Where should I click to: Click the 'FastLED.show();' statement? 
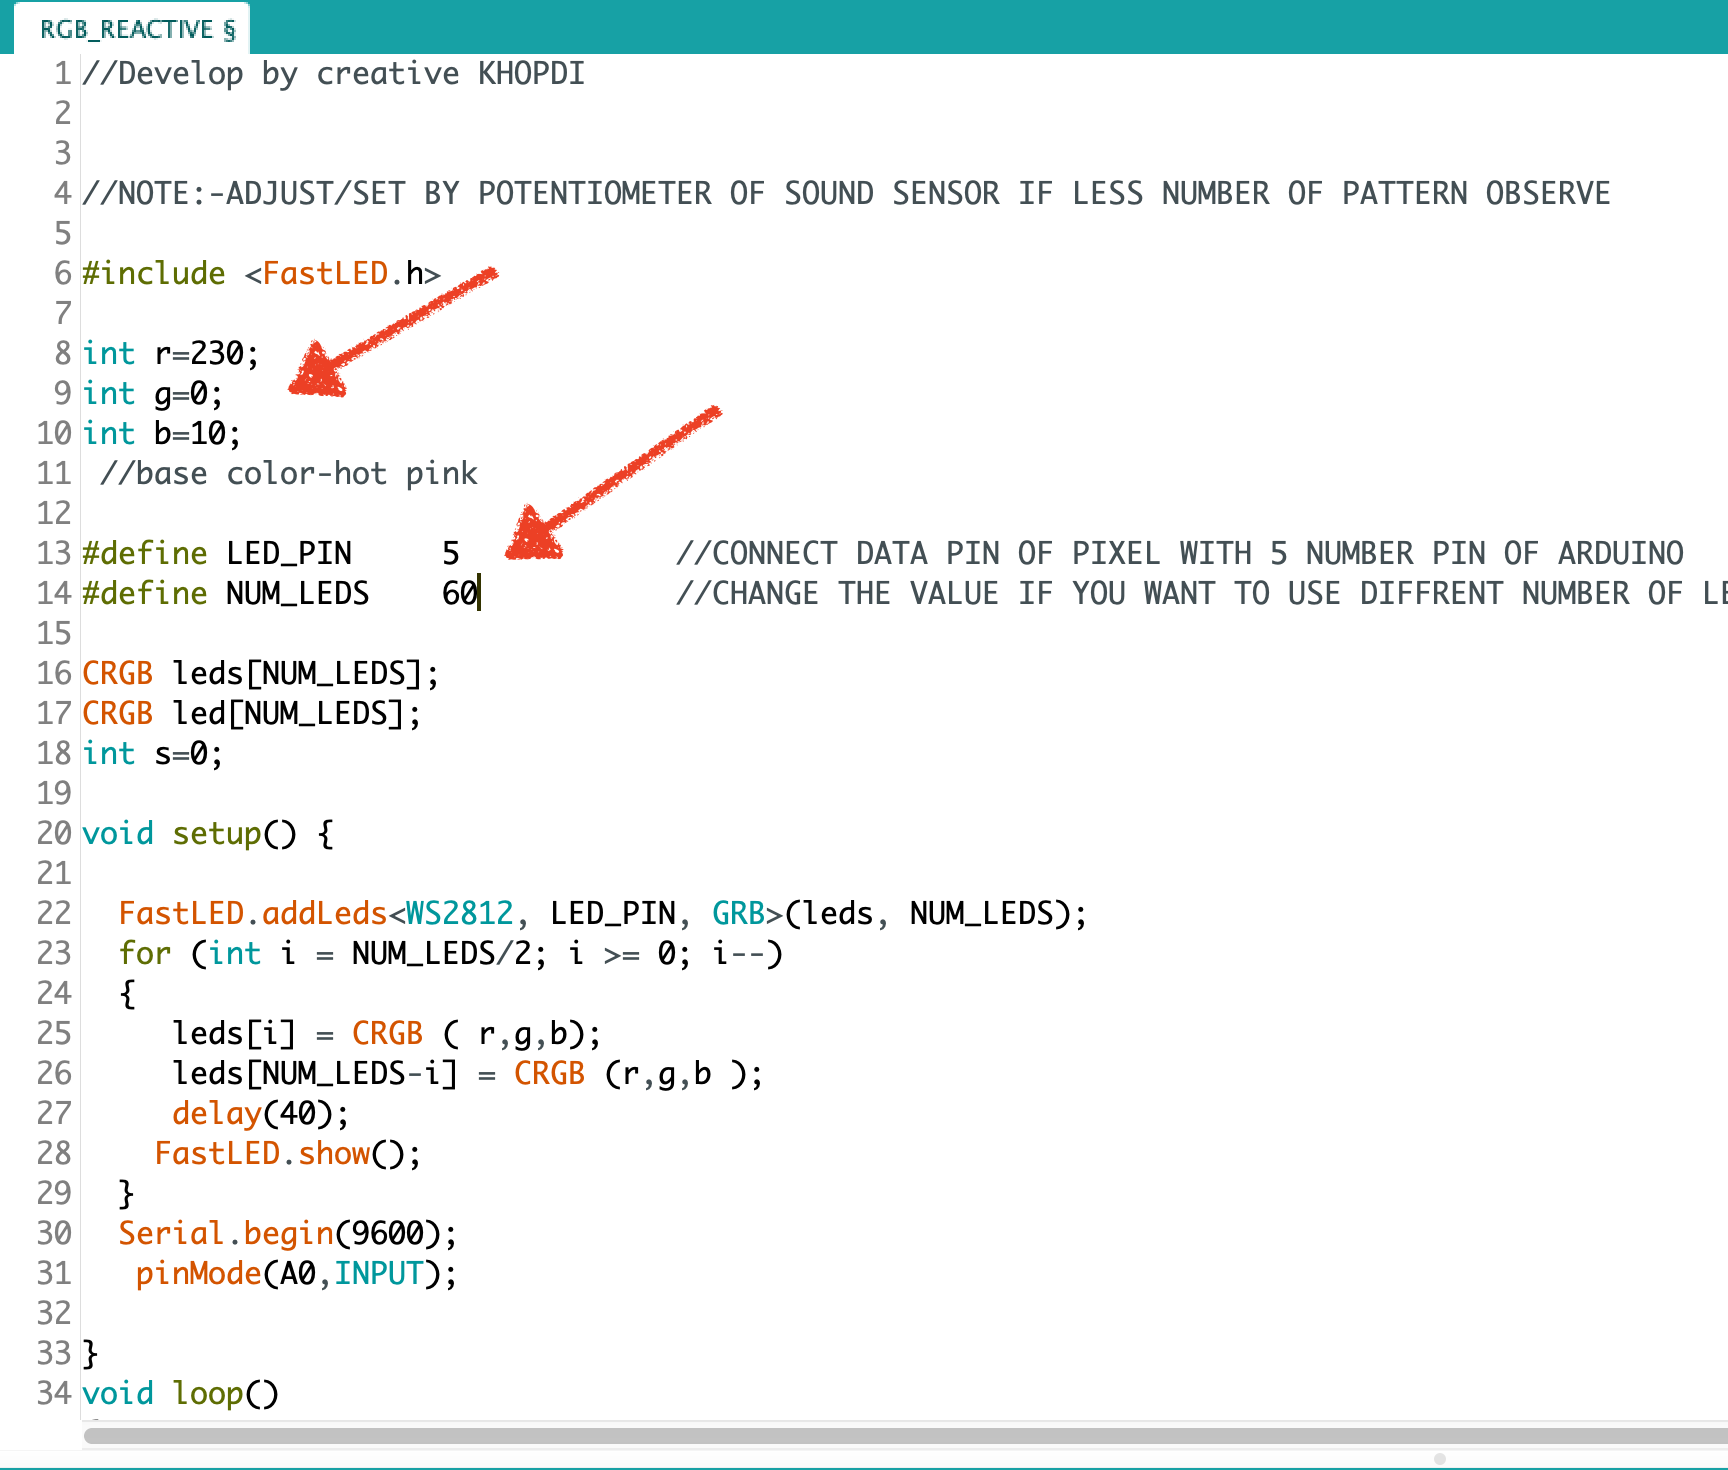(288, 1154)
